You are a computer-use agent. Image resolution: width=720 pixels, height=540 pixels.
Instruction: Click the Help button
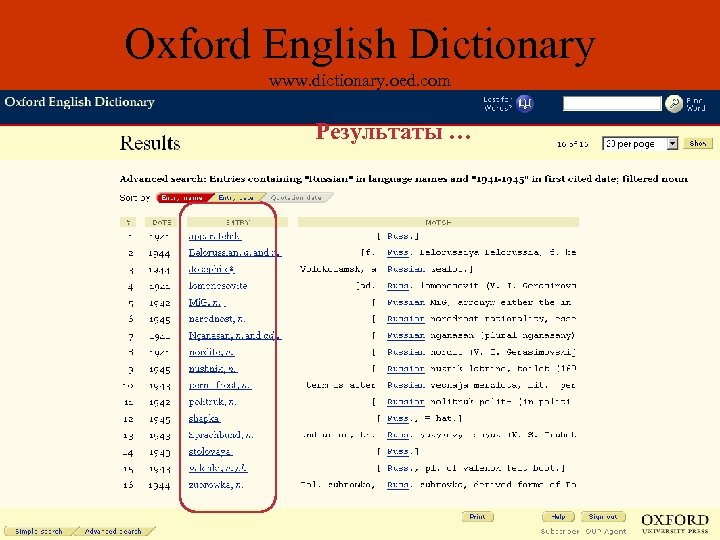[558, 517]
